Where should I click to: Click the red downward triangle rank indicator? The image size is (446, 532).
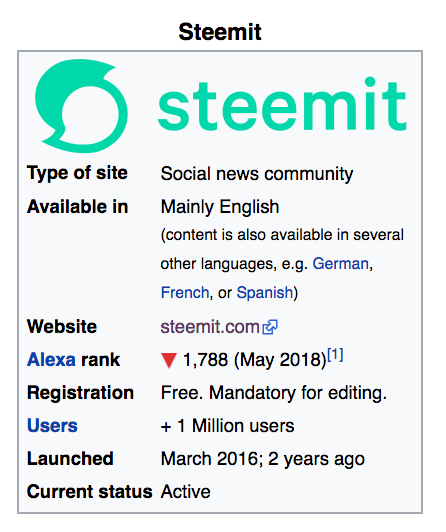tap(169, 360)
